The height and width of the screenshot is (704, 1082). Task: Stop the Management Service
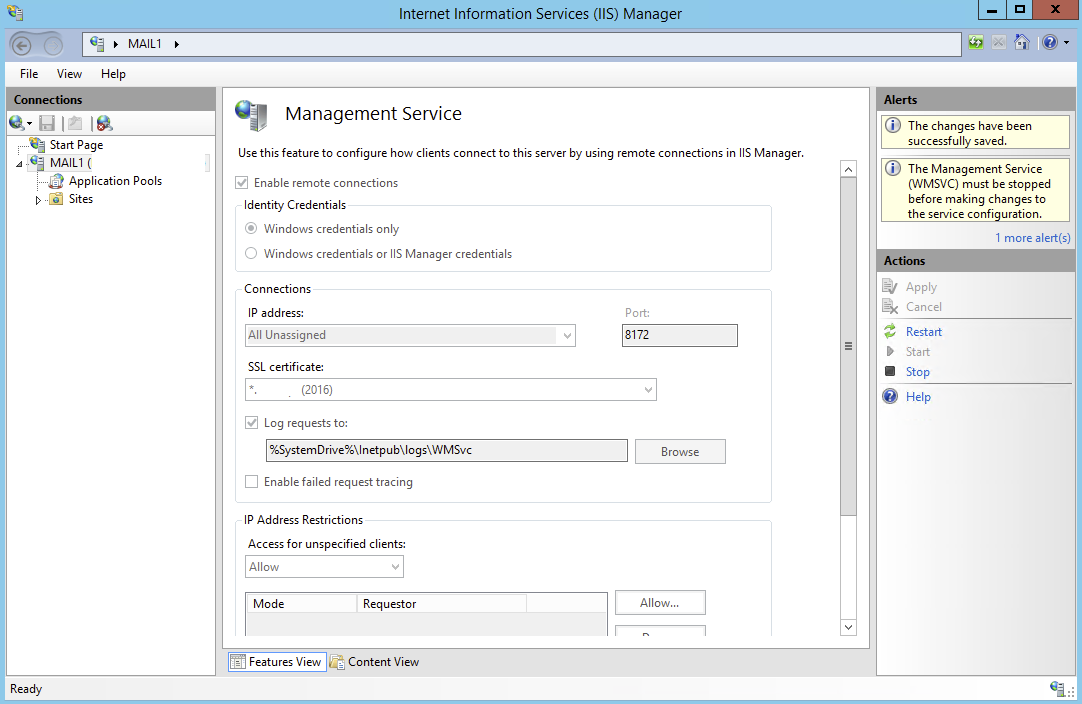coord(917,371)
